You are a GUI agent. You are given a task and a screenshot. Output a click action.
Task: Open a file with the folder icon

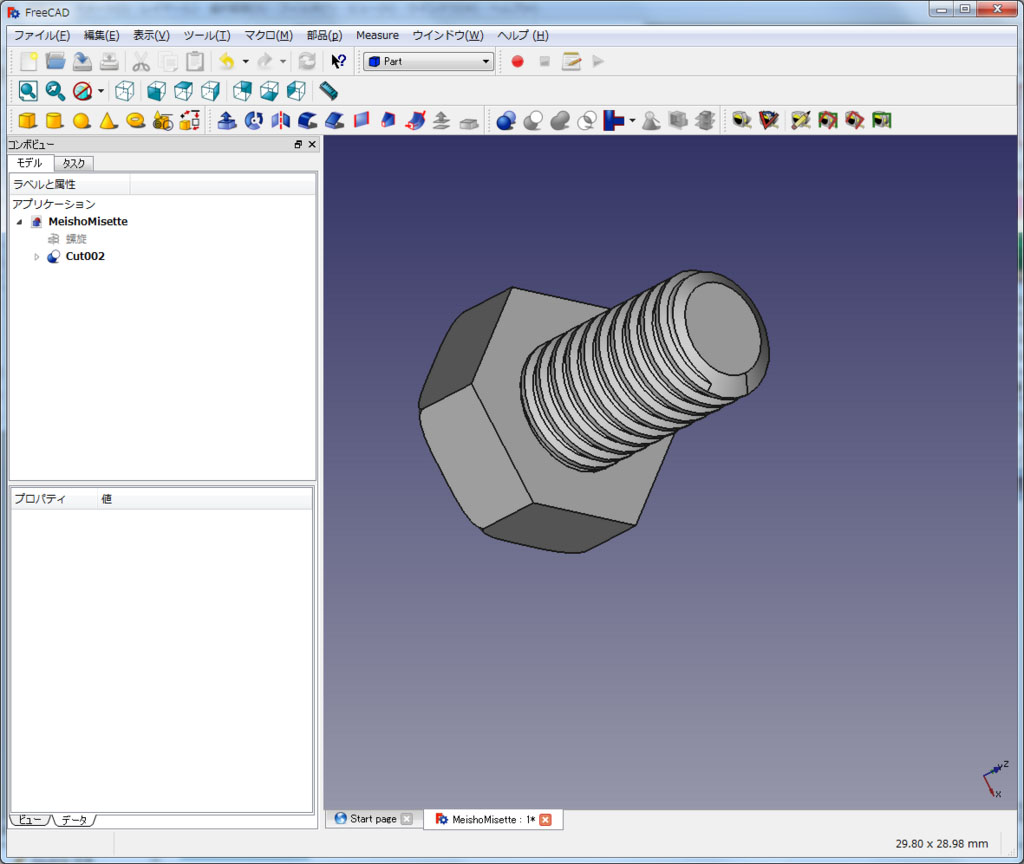coord(56,61)
